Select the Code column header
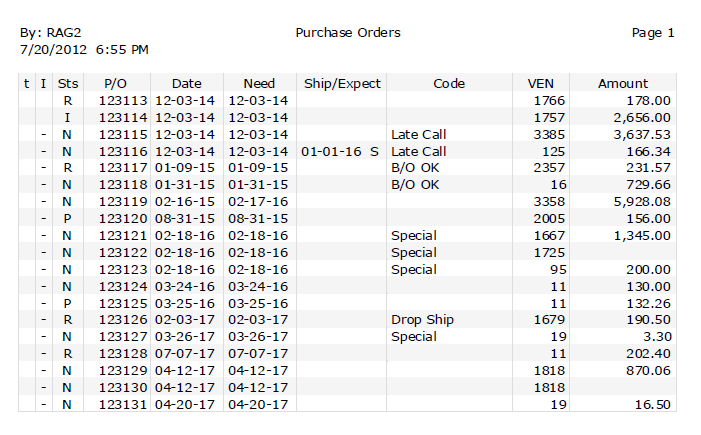 click(449, 83)
